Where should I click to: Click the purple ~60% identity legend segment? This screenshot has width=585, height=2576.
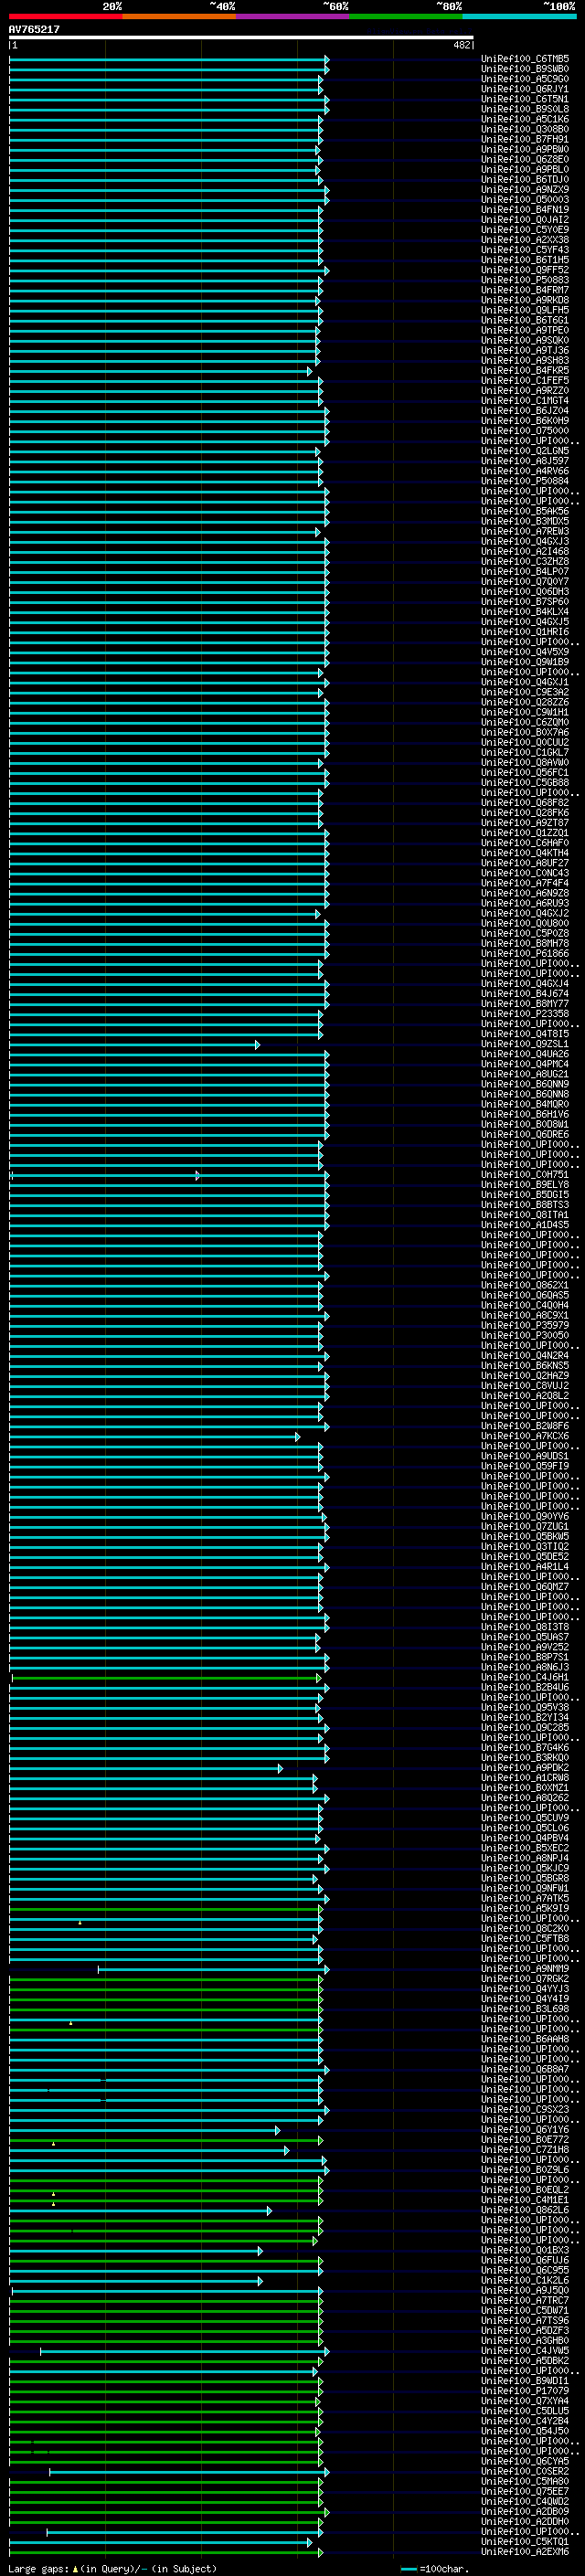[292, 16]
